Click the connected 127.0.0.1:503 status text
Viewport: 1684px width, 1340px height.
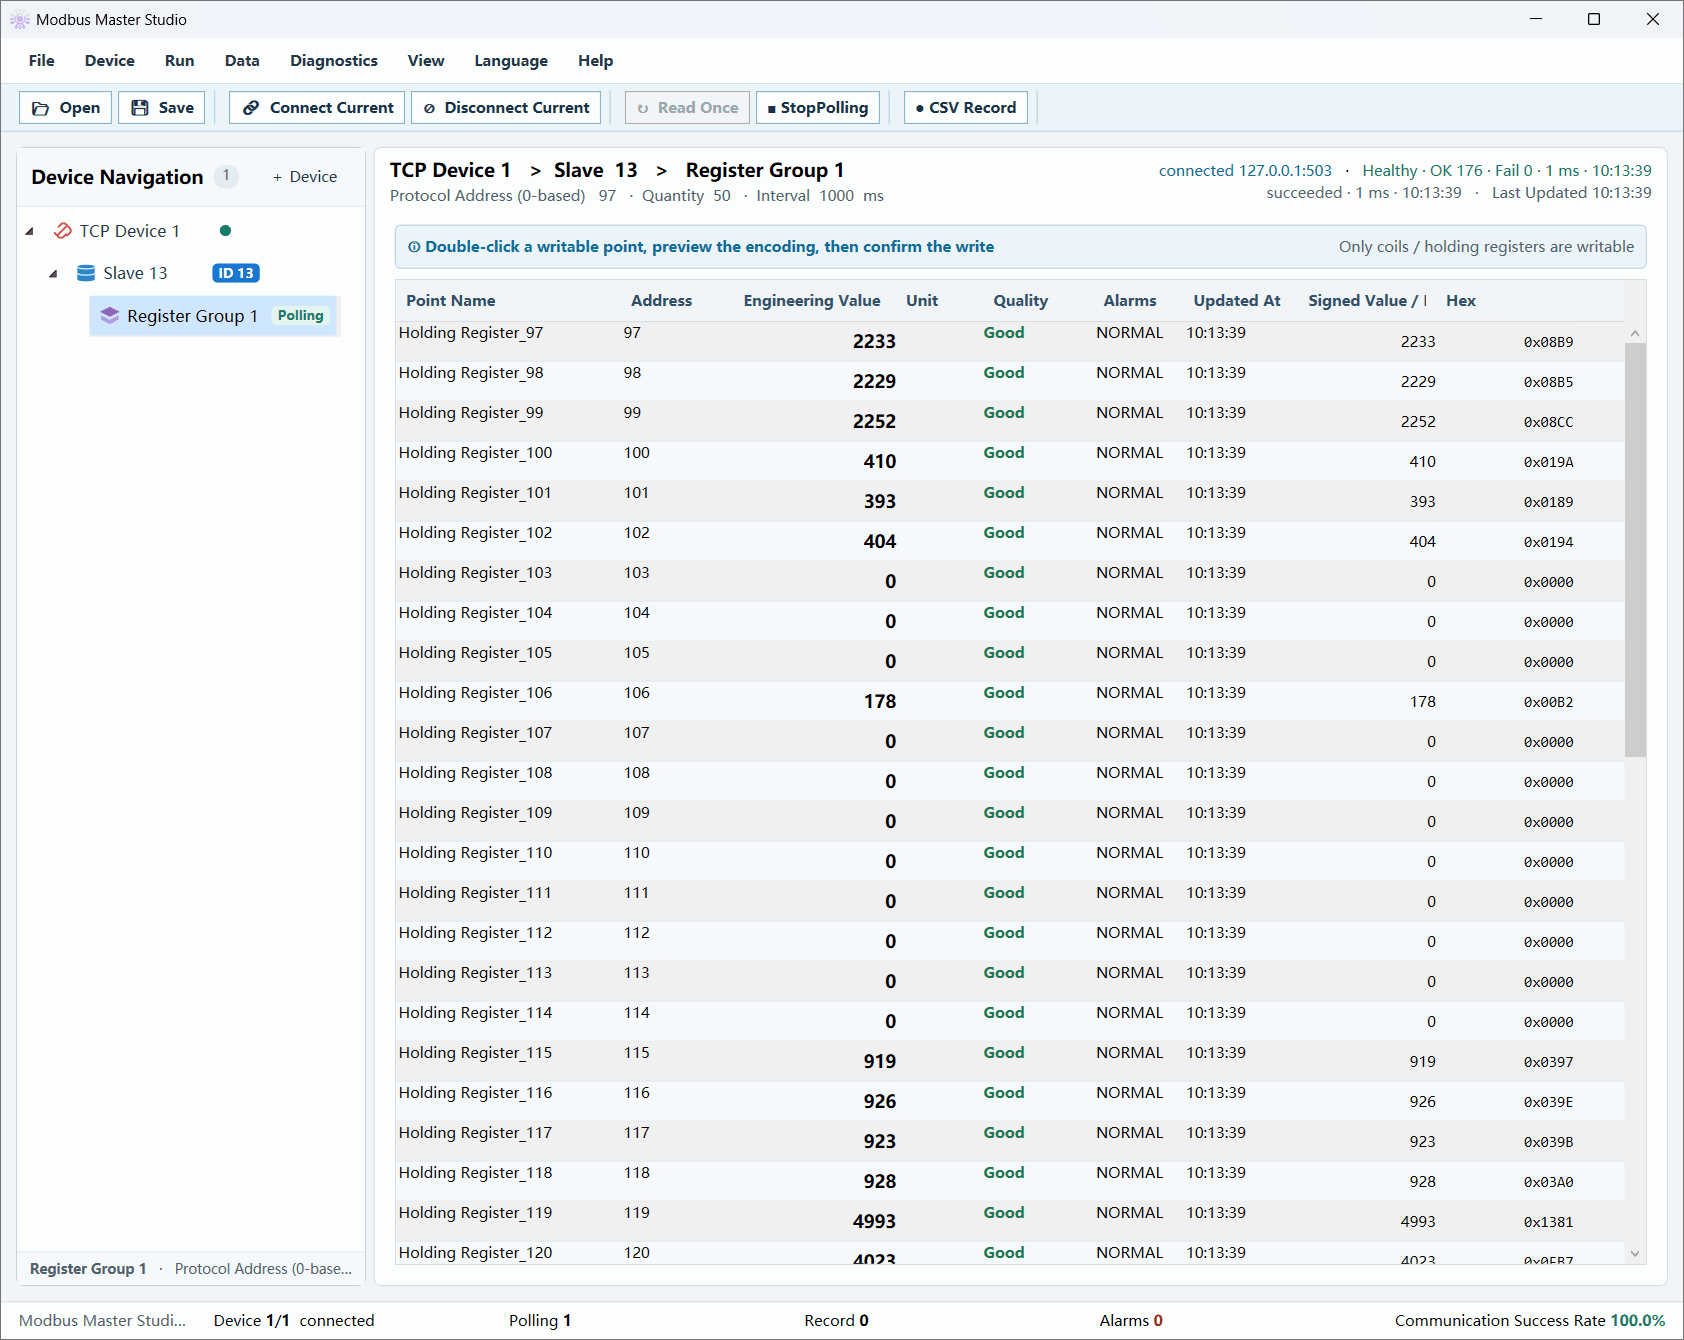[1245, 171]
